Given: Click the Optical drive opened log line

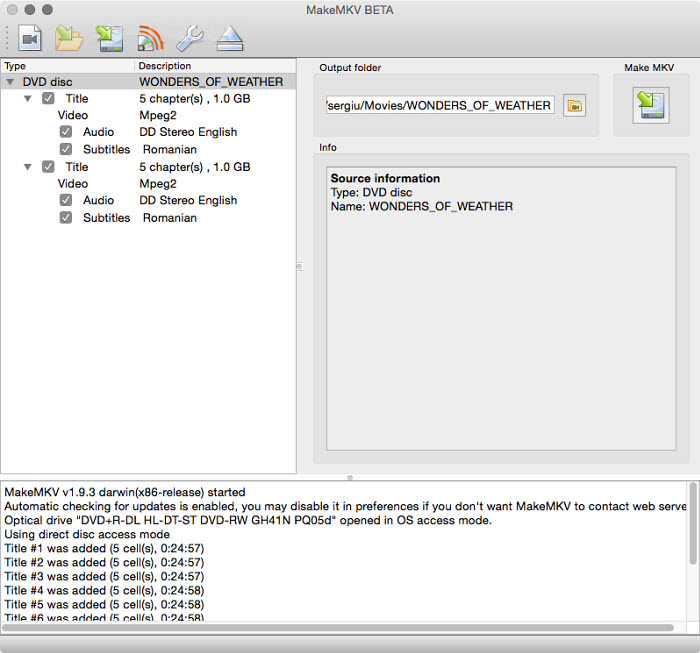Looking at the screenshot, I should coord(248,520).
